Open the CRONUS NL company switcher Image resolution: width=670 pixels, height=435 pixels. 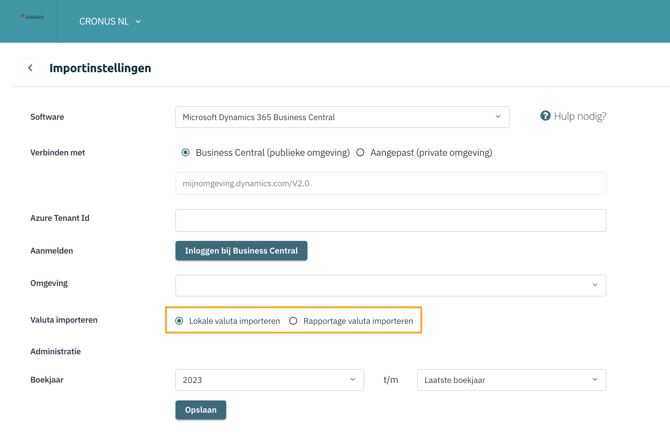pyautogui.click(x=110, y=21)
